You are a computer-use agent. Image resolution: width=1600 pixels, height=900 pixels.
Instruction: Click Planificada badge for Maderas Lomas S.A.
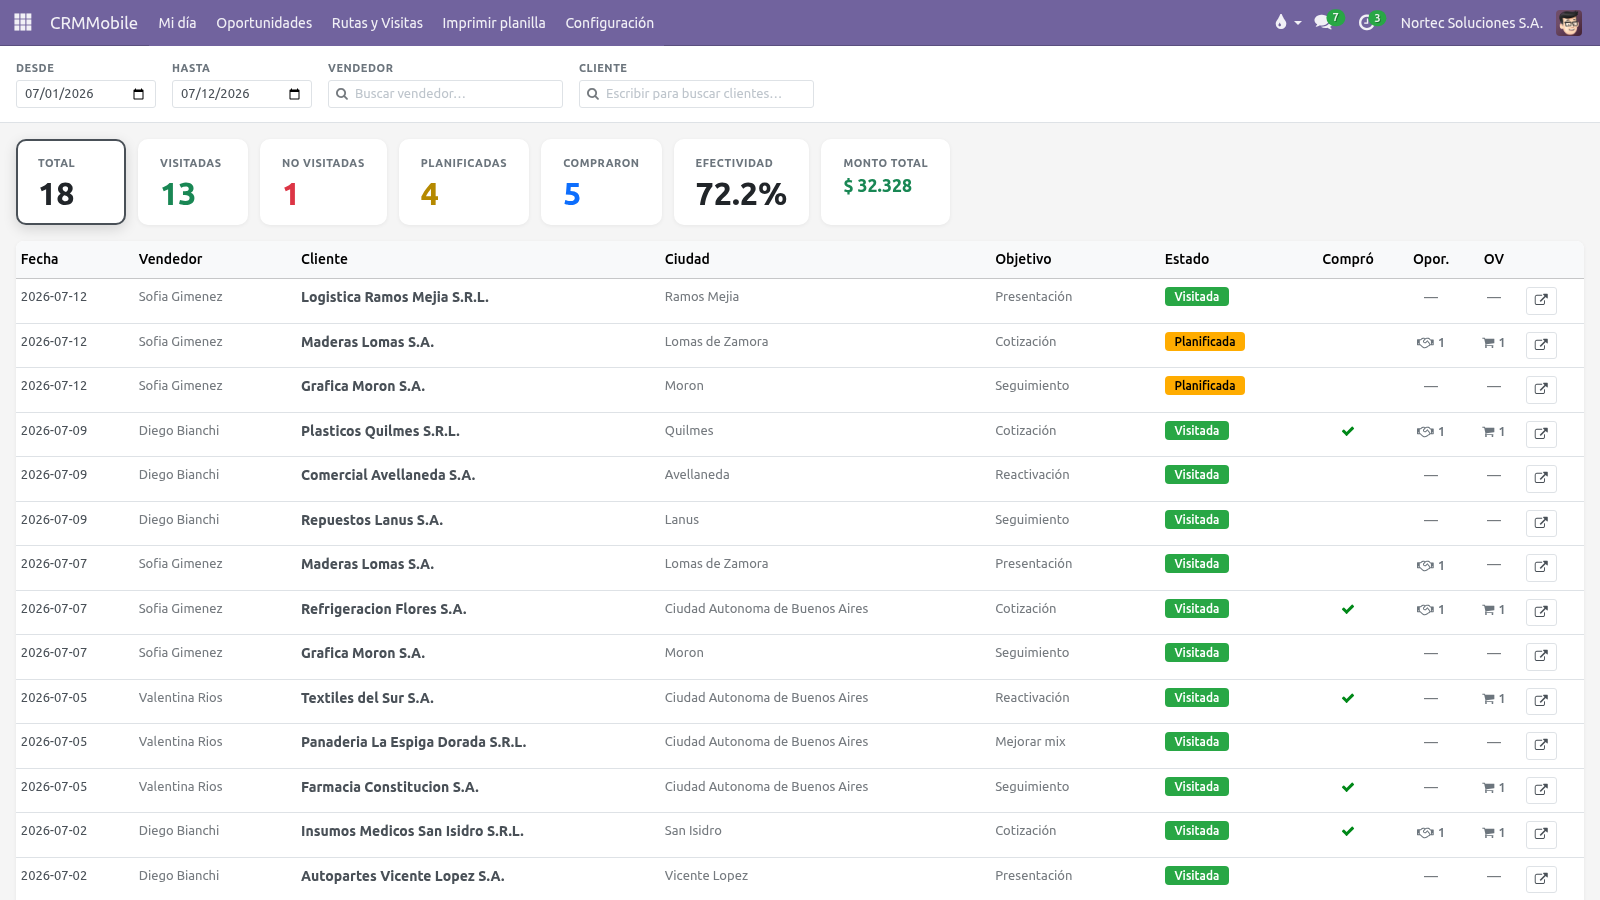1205,342
